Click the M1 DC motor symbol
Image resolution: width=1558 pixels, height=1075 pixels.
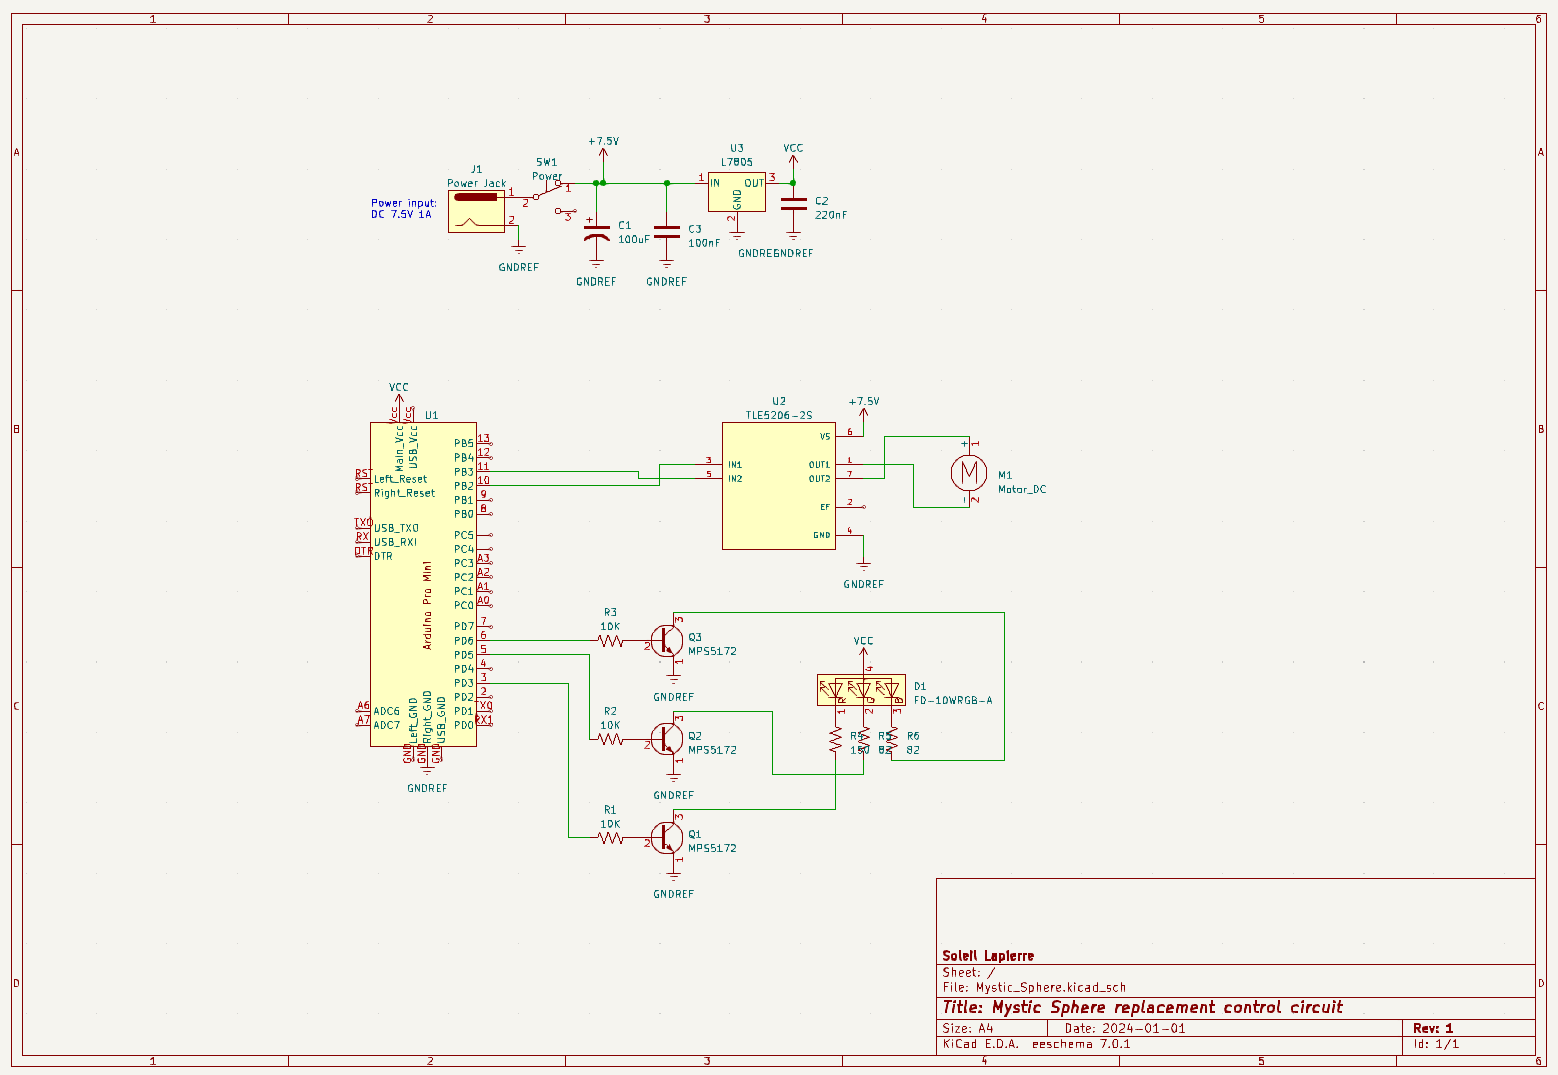tap(967, 472)
